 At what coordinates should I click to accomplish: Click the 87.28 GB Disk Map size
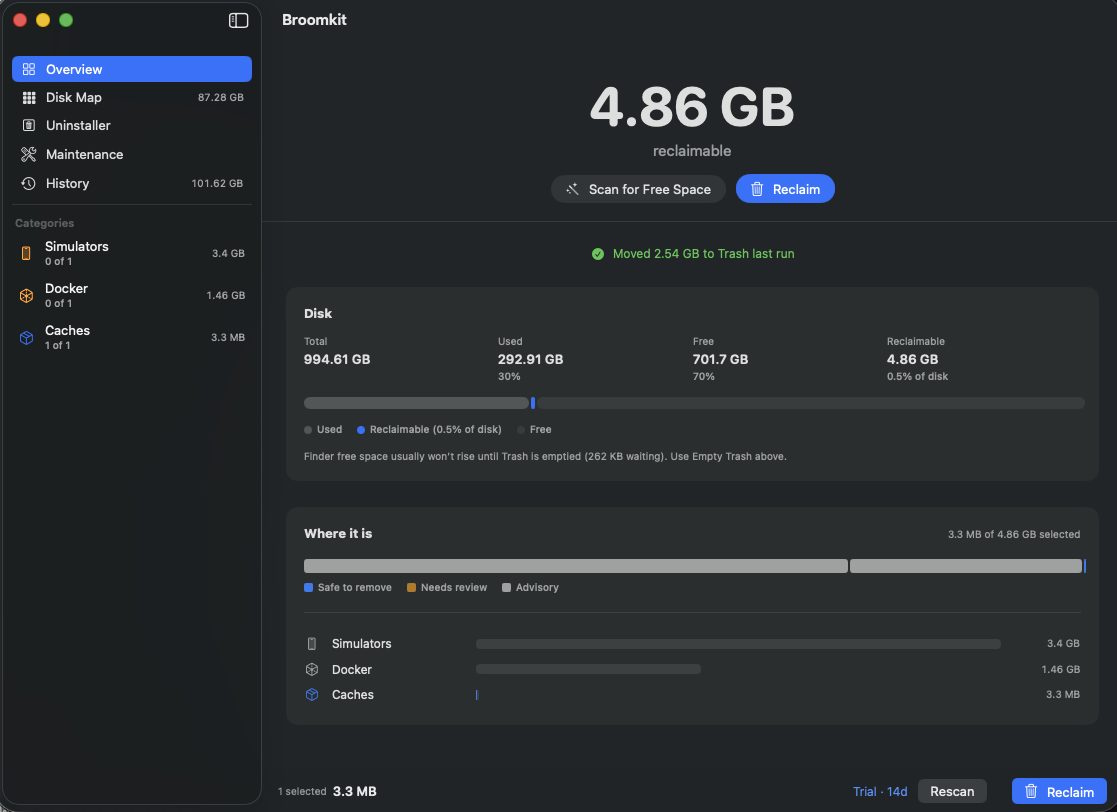(x=221, y=98)
